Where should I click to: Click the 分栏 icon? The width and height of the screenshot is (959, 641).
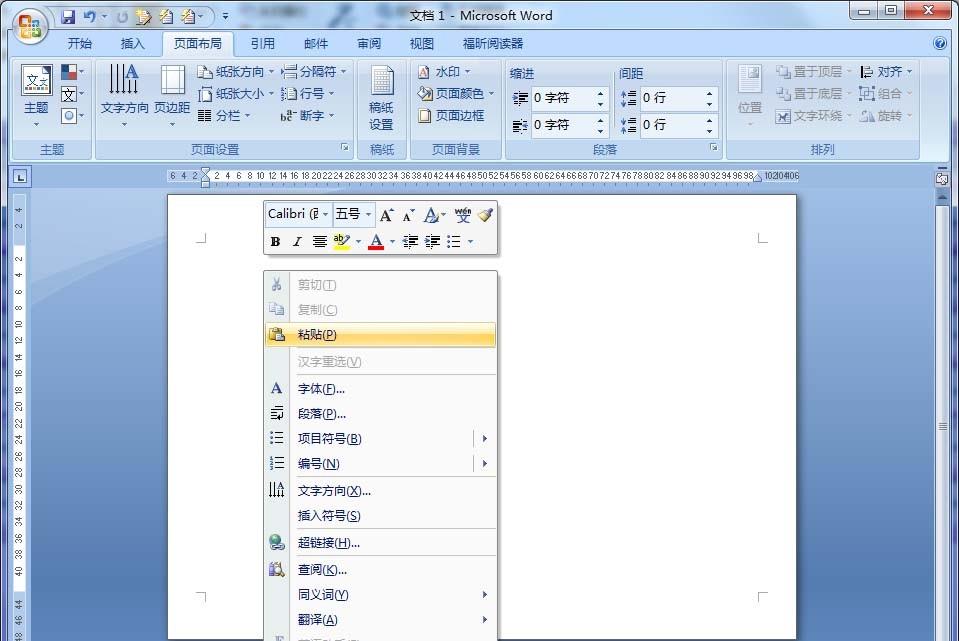228,115
